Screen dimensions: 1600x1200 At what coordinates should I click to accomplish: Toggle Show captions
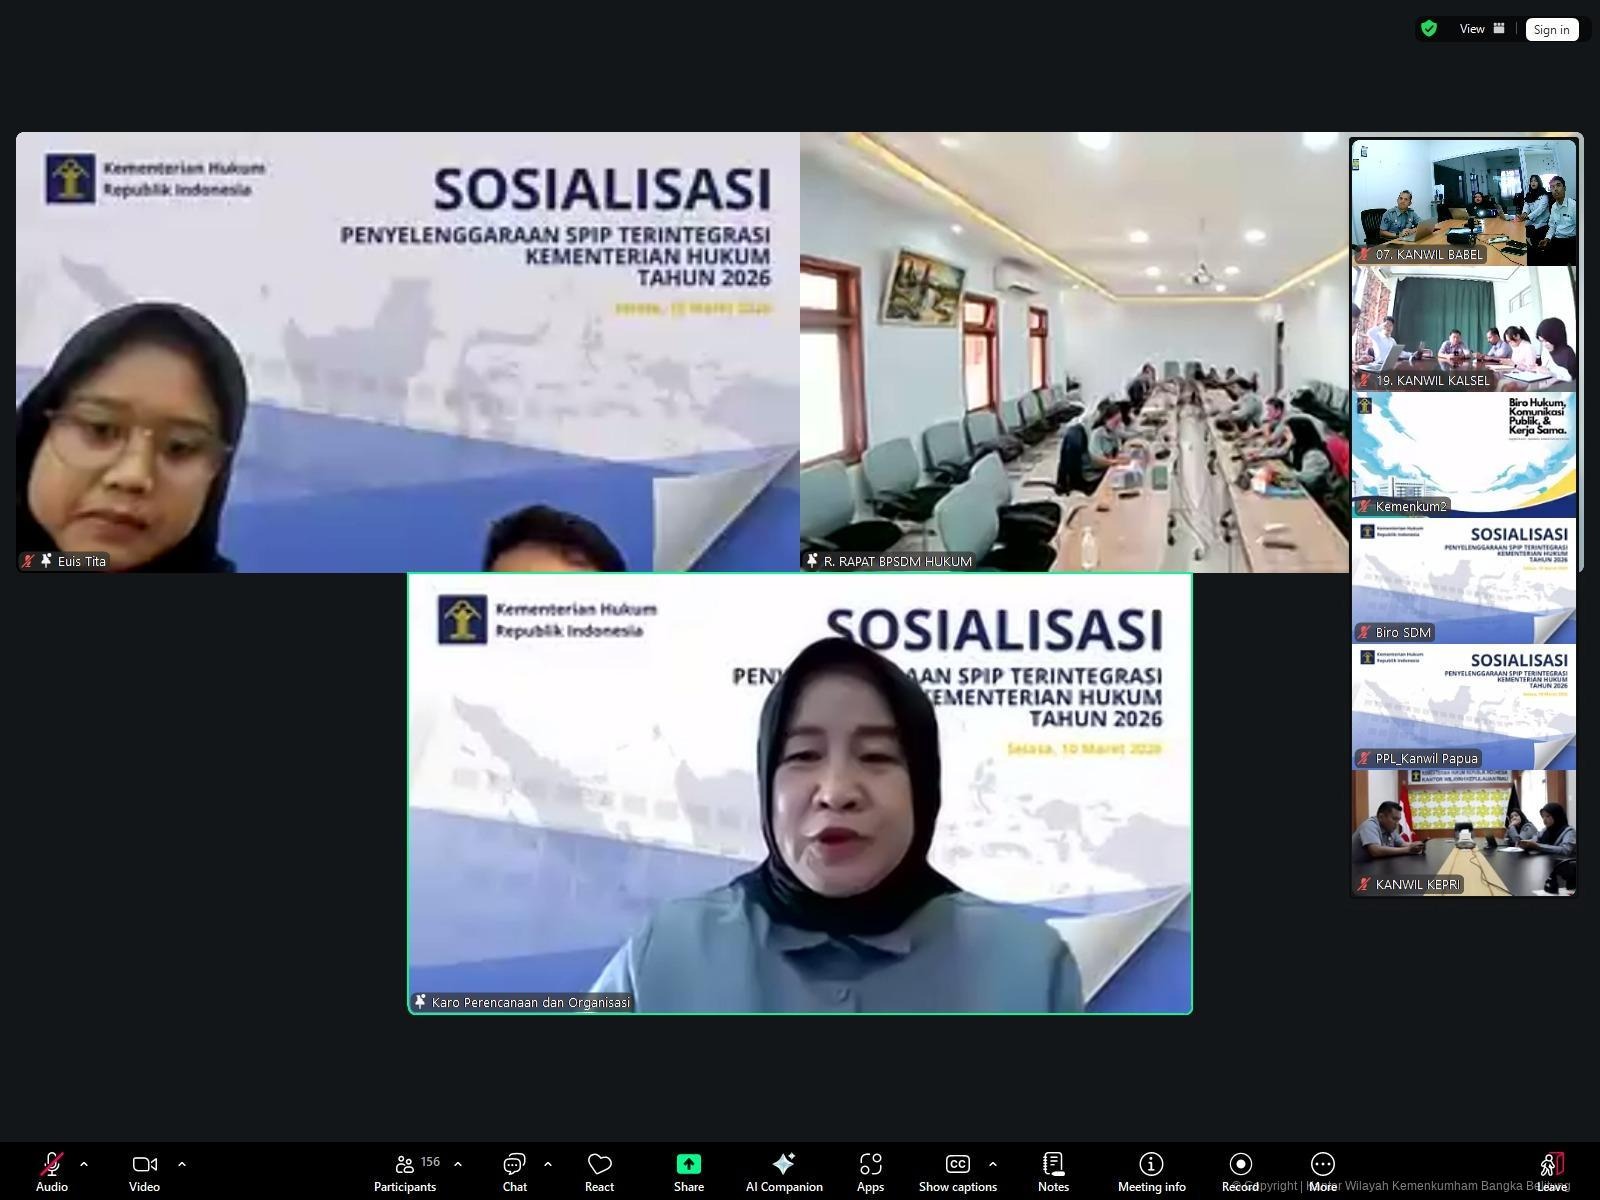957,1172
